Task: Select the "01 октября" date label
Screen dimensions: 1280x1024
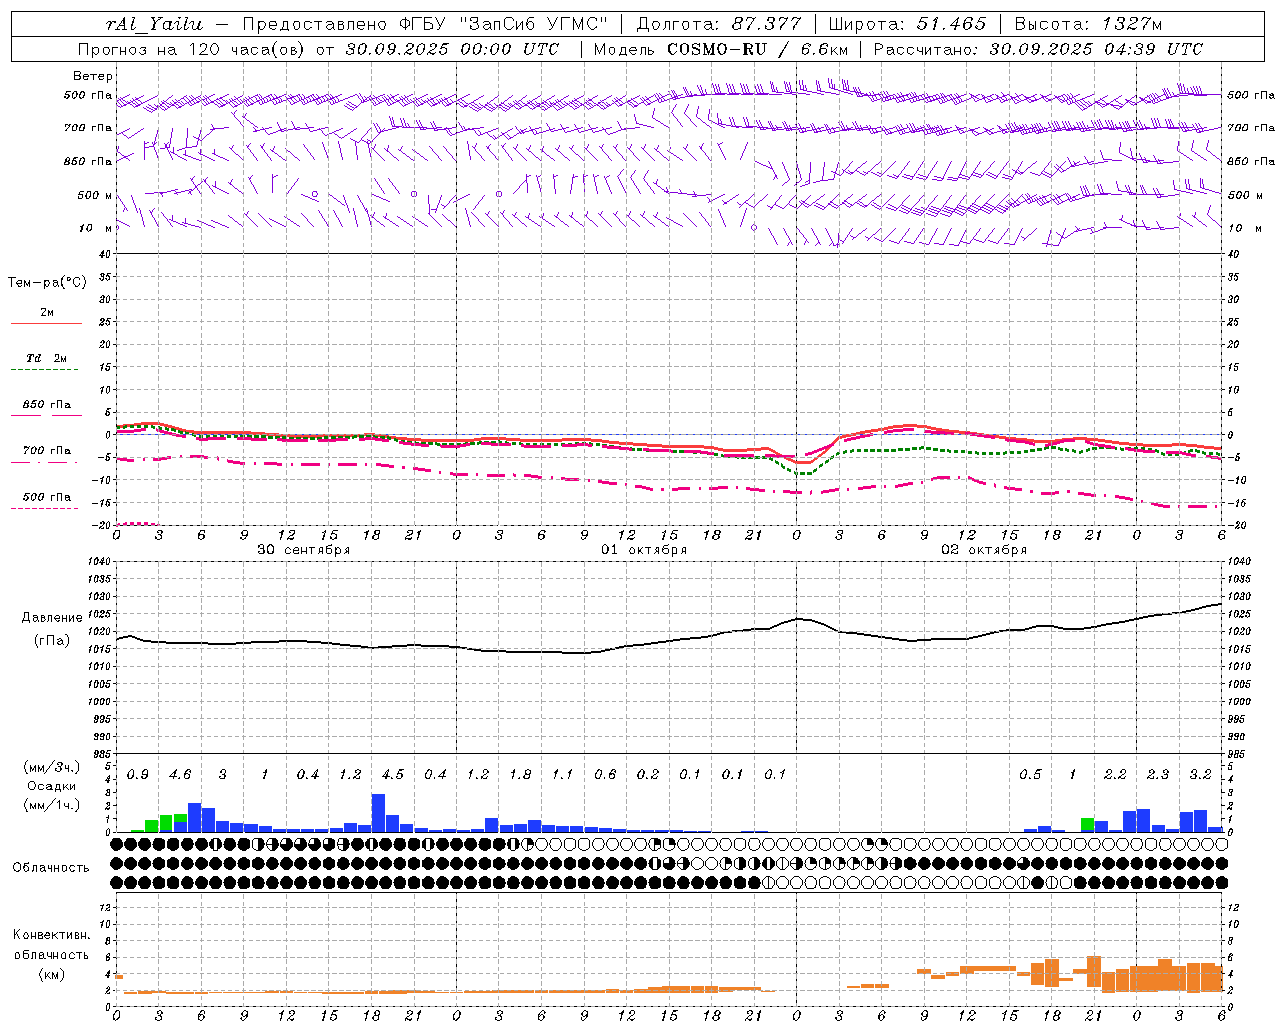Action: tap(644, 550)
